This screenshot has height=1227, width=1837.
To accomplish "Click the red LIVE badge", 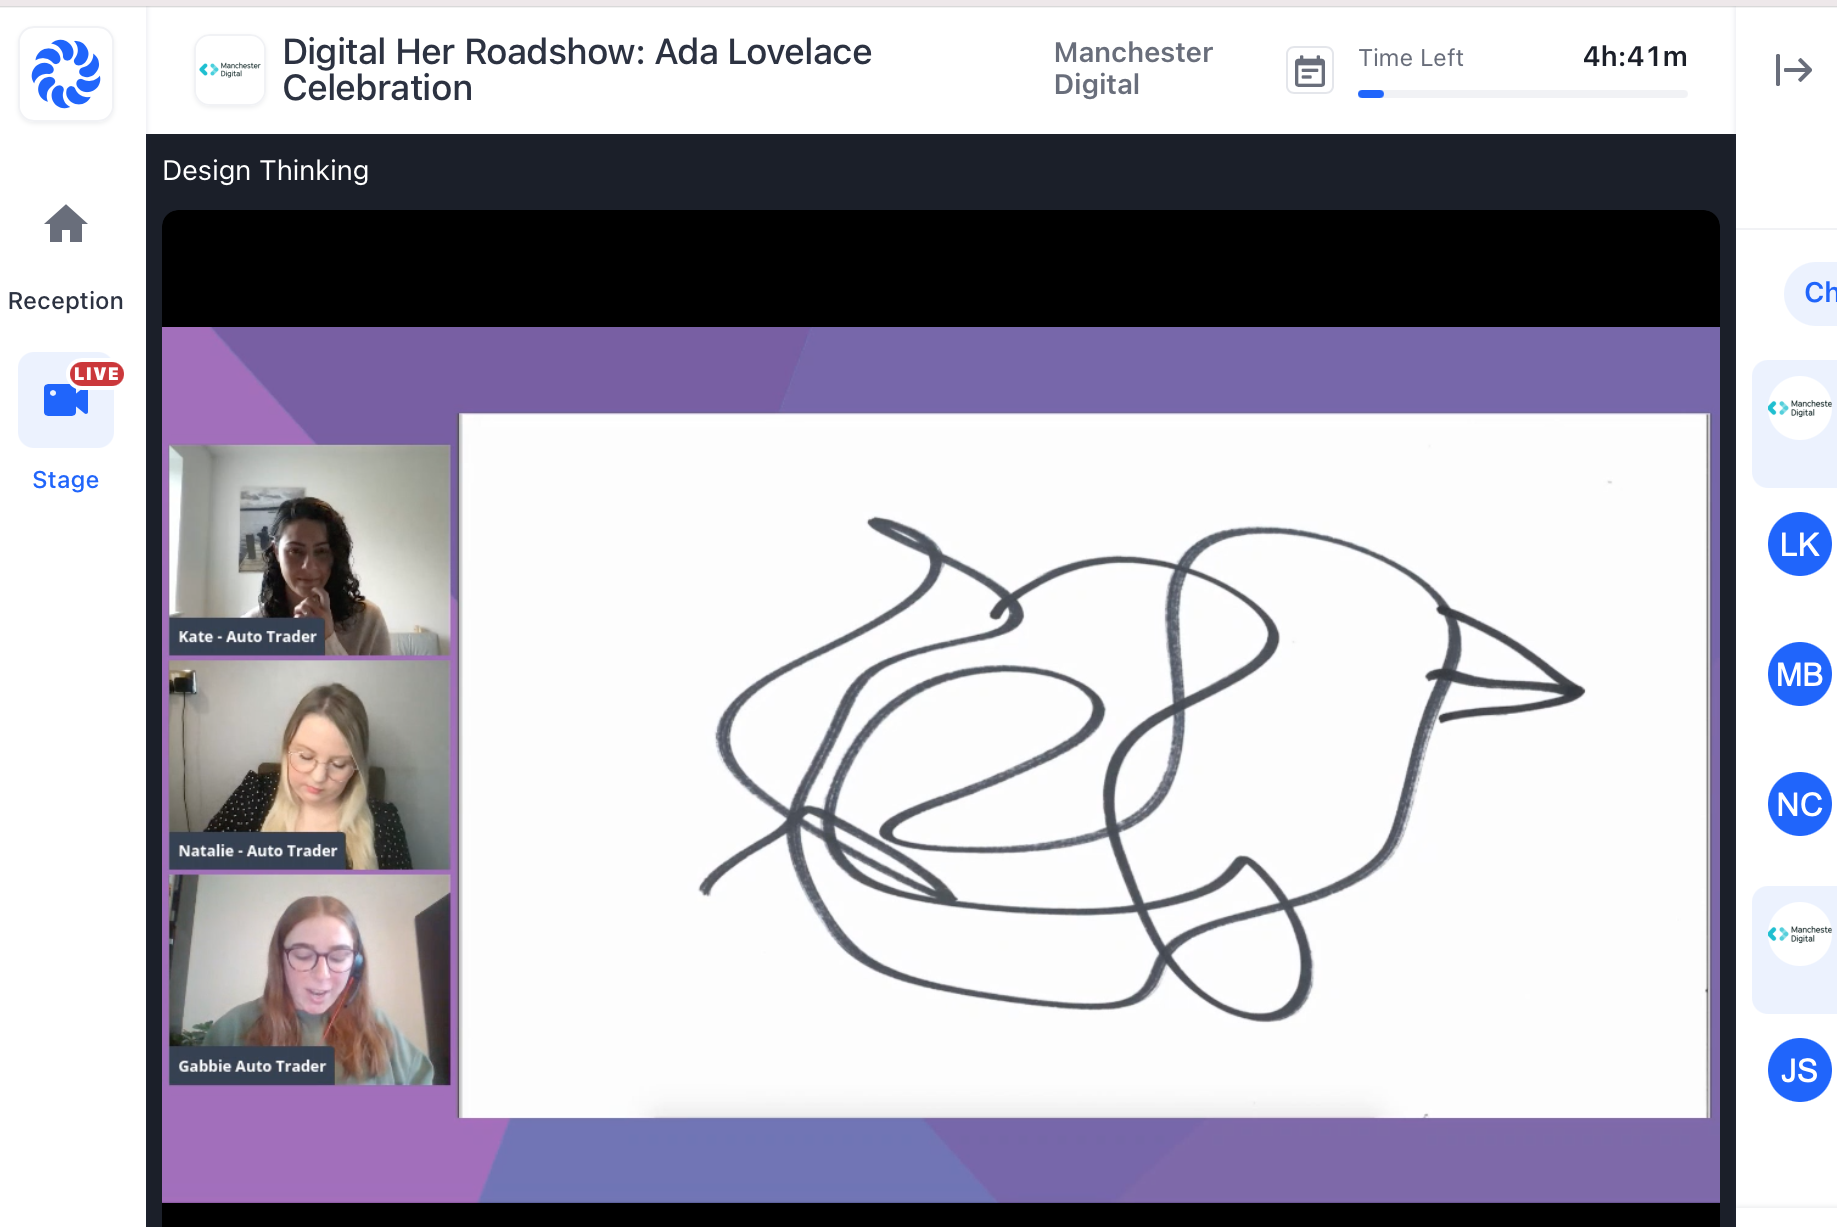I will 96,374.
